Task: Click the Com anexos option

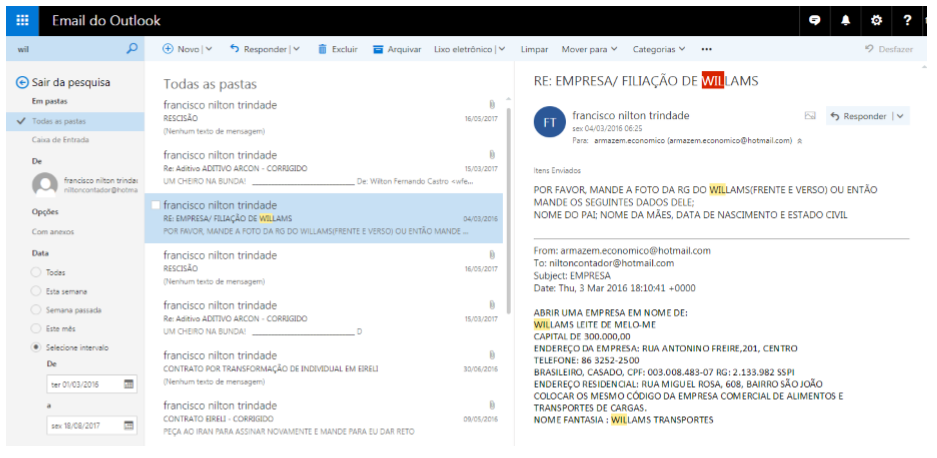Action: 53,231
